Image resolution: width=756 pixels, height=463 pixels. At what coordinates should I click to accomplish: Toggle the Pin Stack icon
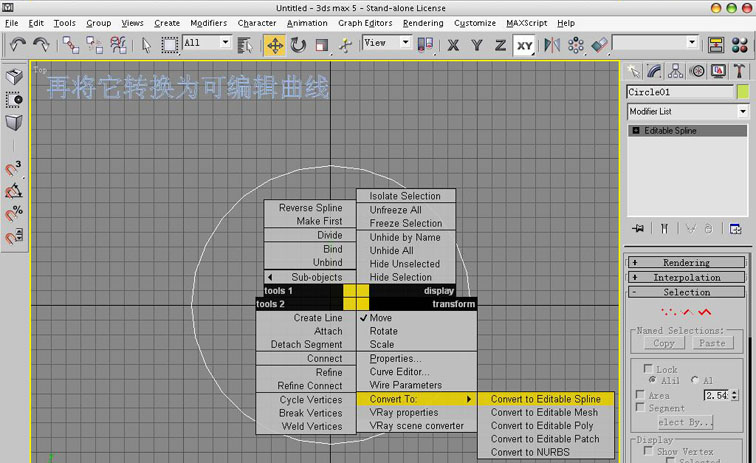click(x=638, y=228)
